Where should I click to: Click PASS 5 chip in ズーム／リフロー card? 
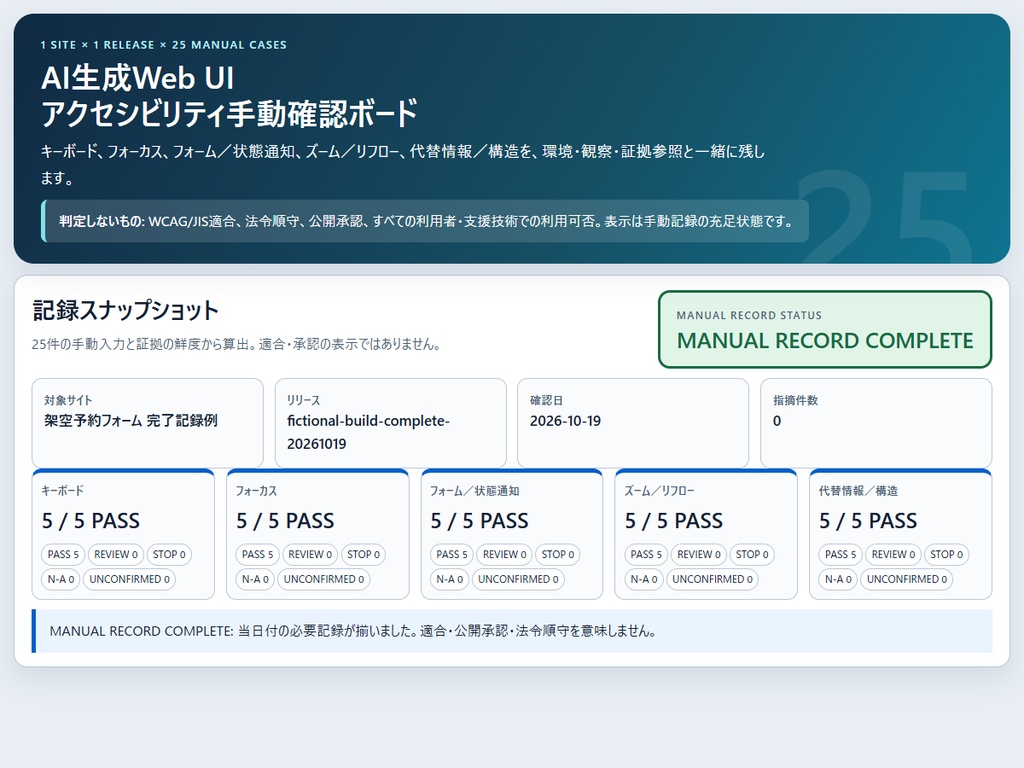(x=646, y=554)
